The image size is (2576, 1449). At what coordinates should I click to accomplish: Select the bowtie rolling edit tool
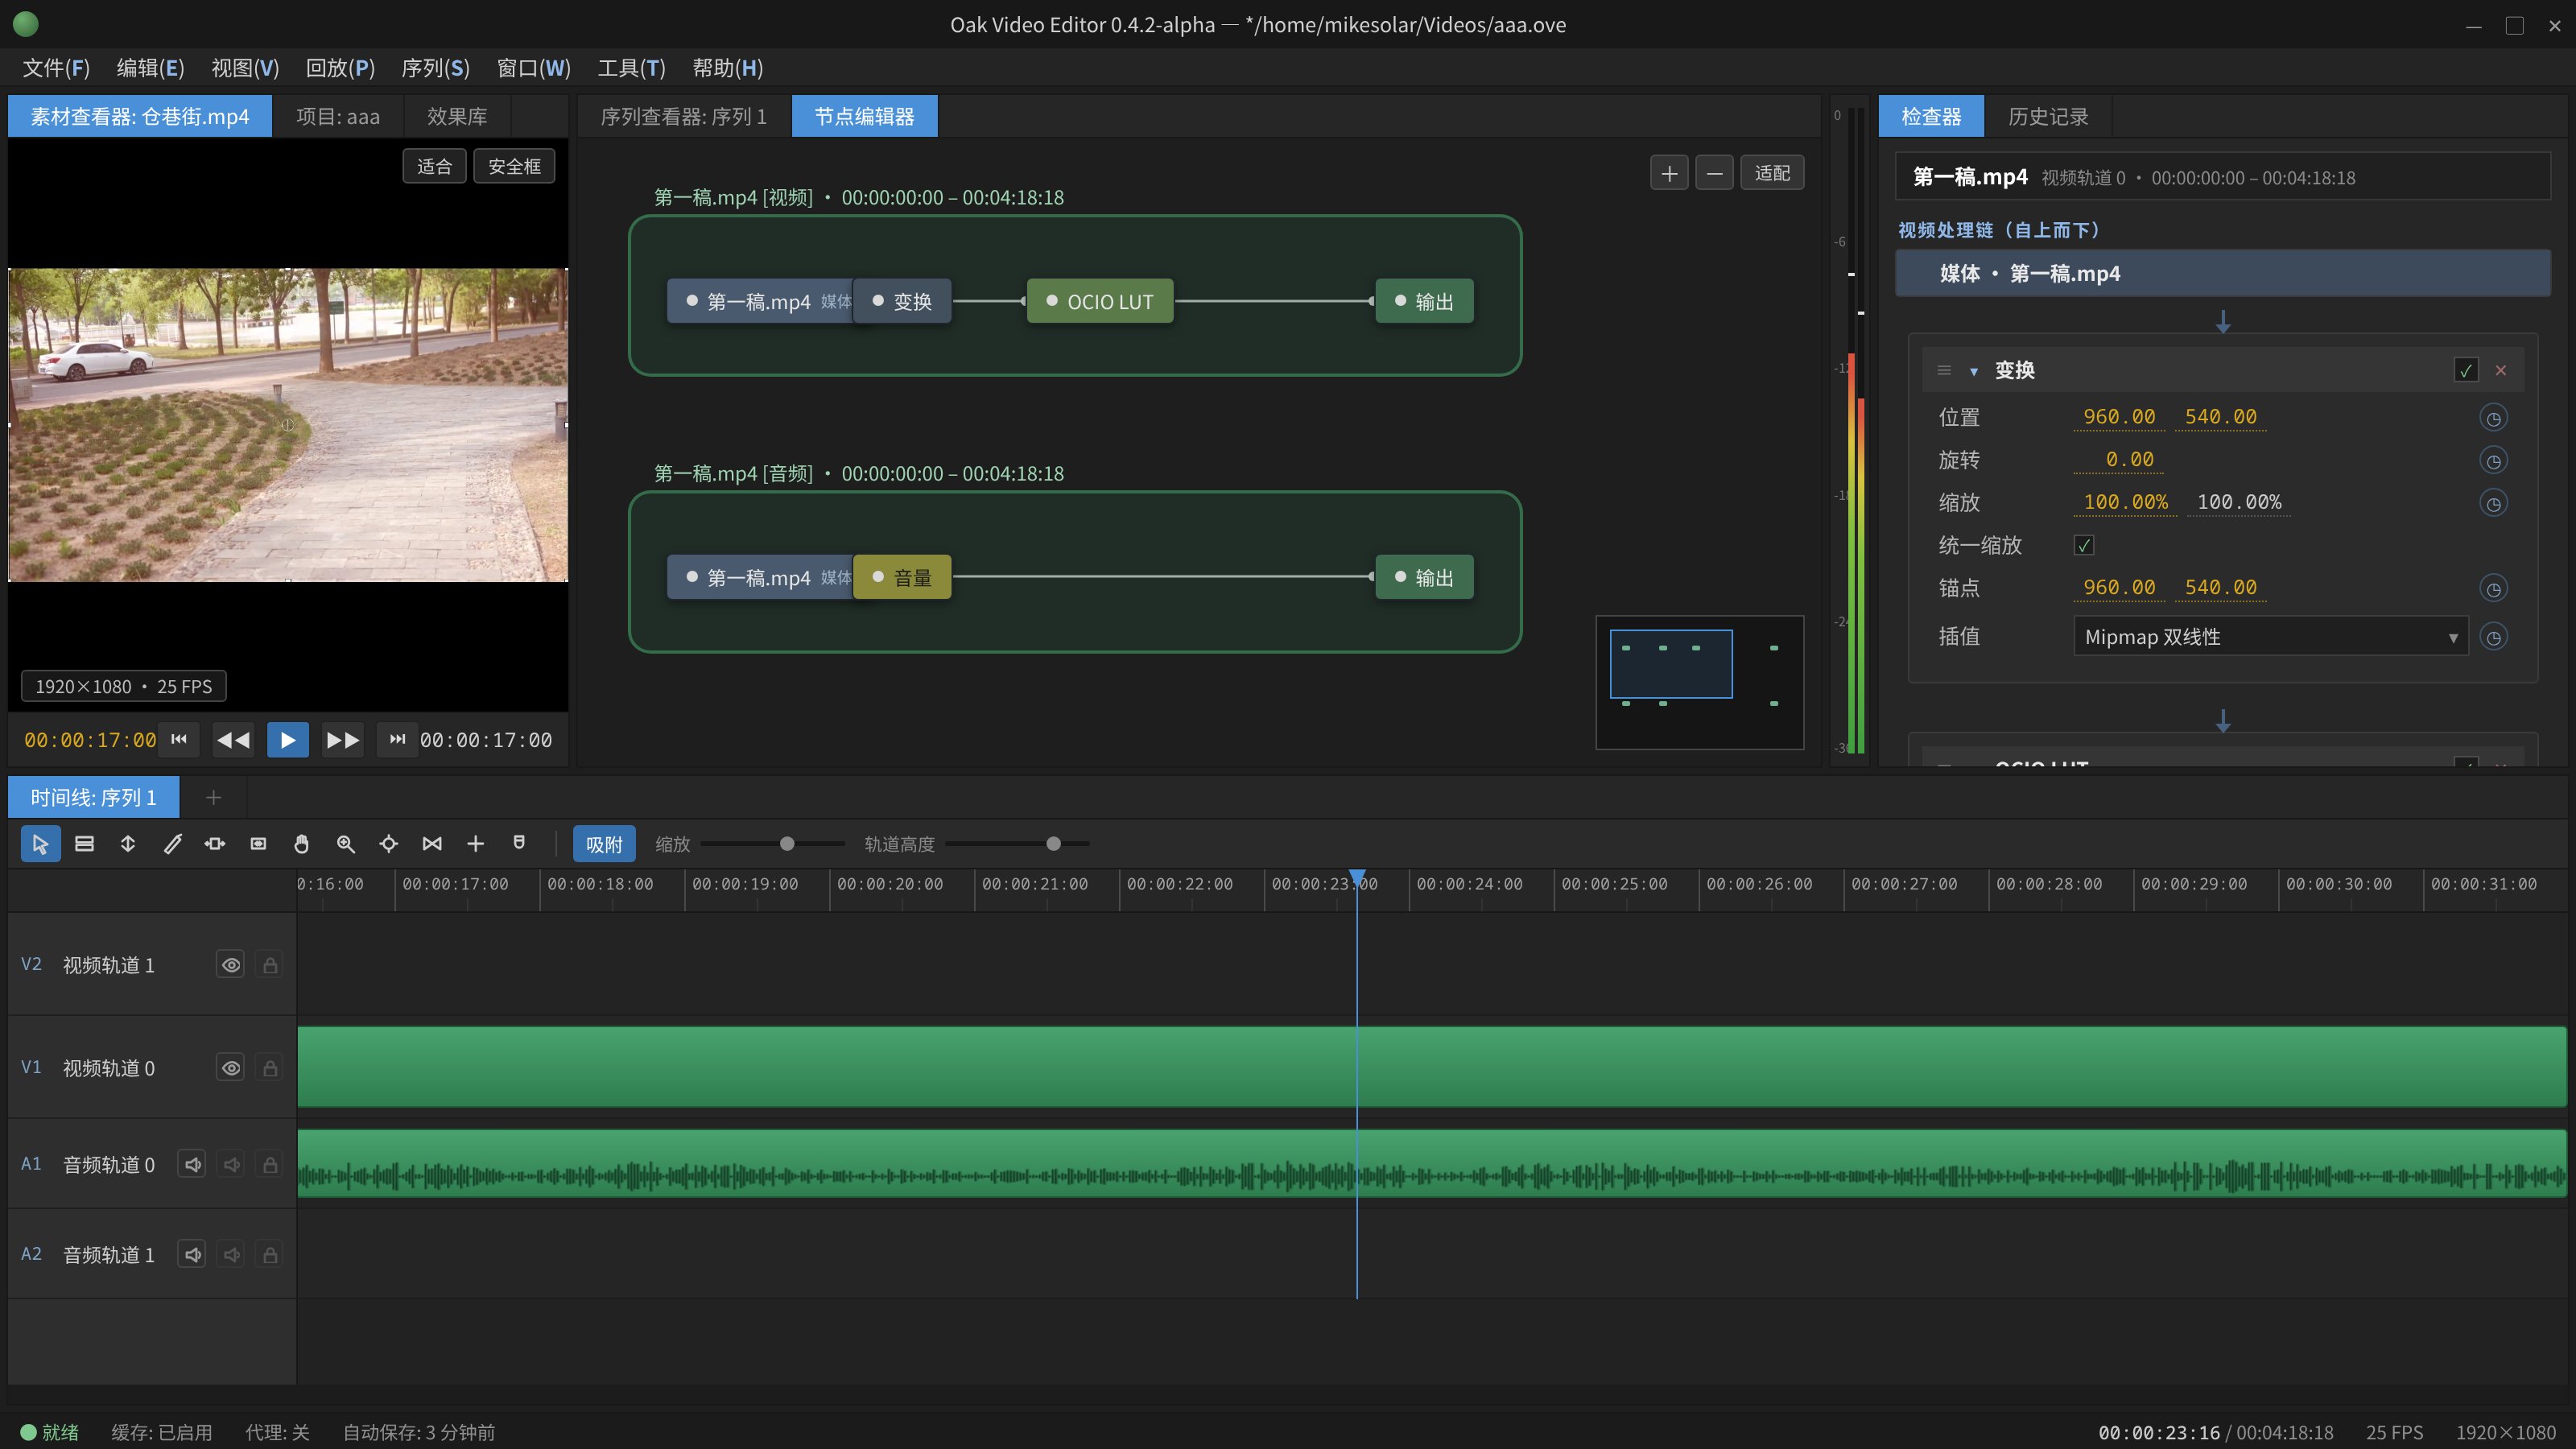point(432,844)
